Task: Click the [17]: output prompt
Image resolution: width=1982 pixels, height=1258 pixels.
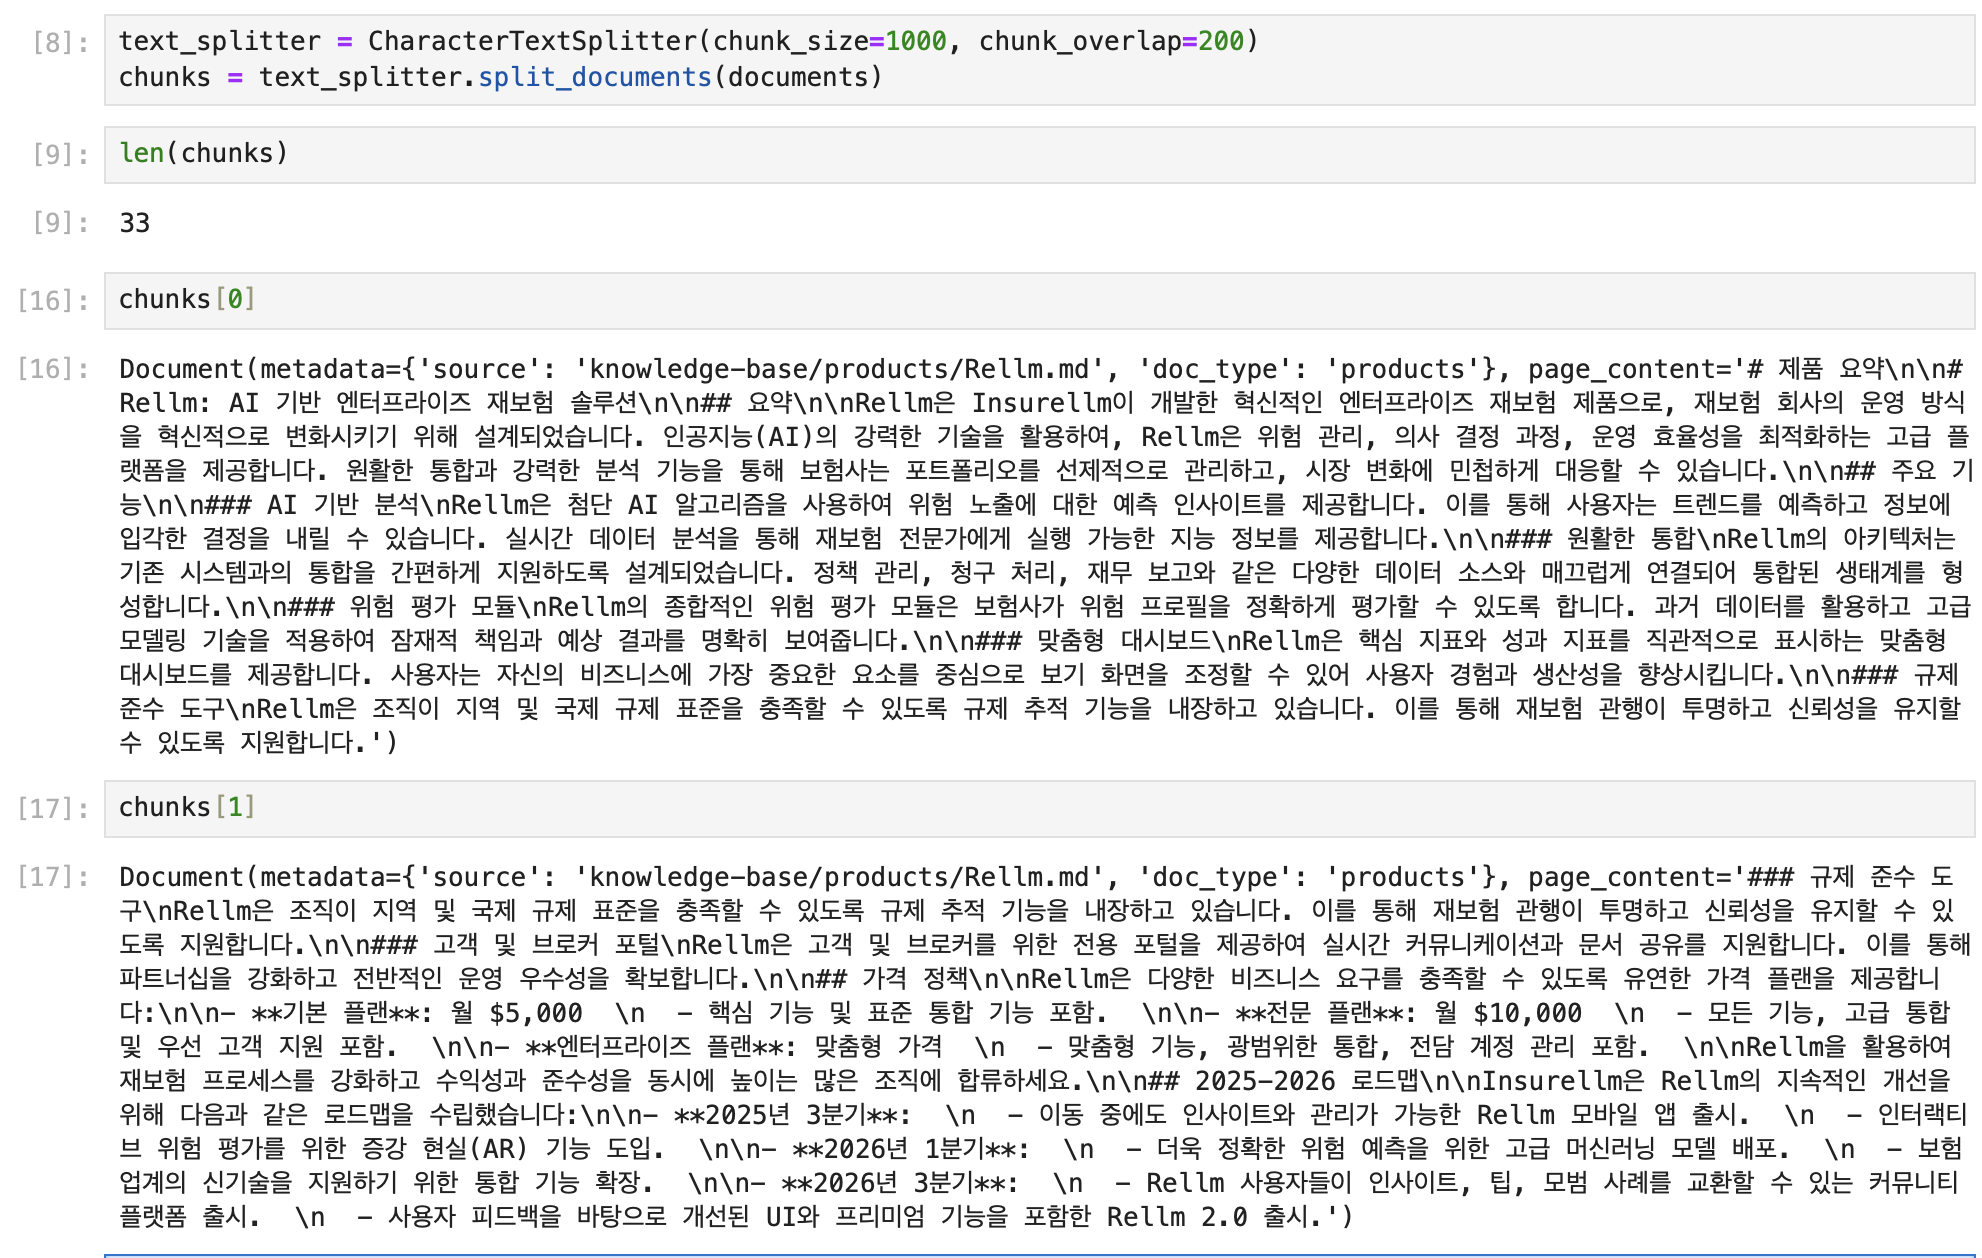Action: [x=53, y=877]
